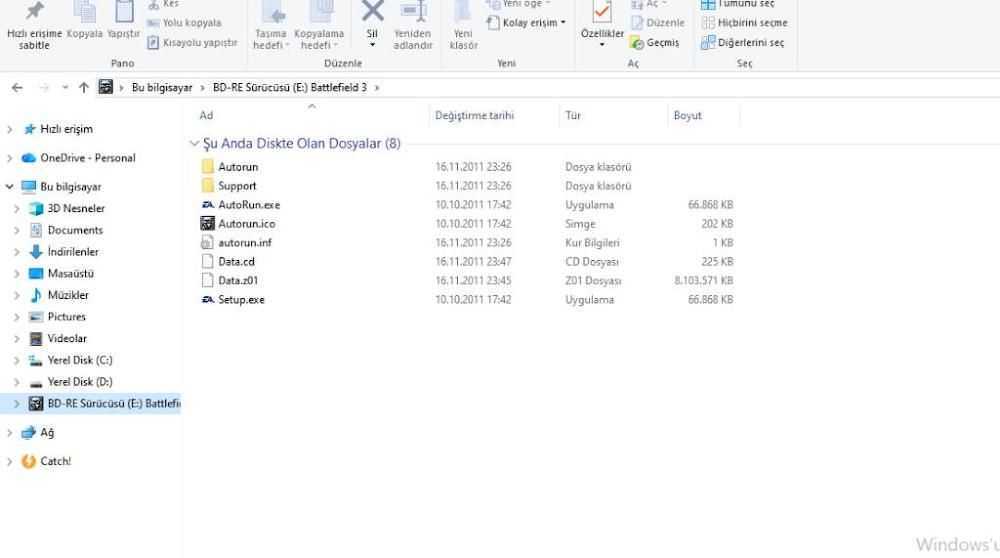Go back with the back arrow
Screen dimensions: 1000x558
click(17, 87)
